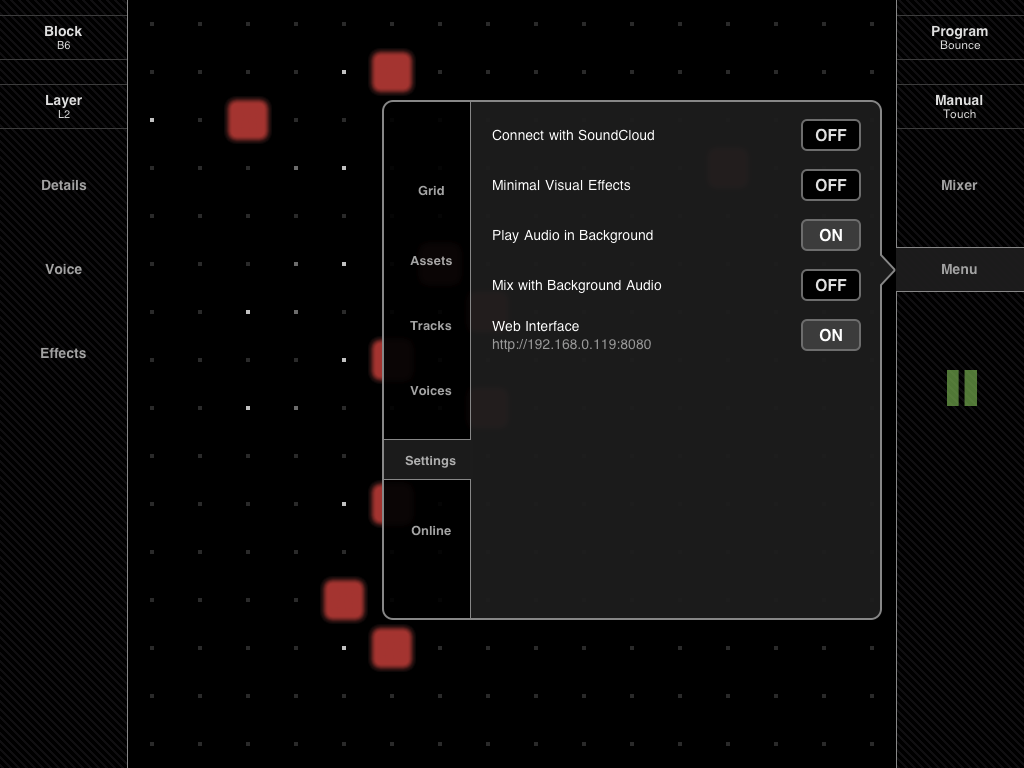
Task: Close the Menu panel button
Action: (x=959, y=269)
